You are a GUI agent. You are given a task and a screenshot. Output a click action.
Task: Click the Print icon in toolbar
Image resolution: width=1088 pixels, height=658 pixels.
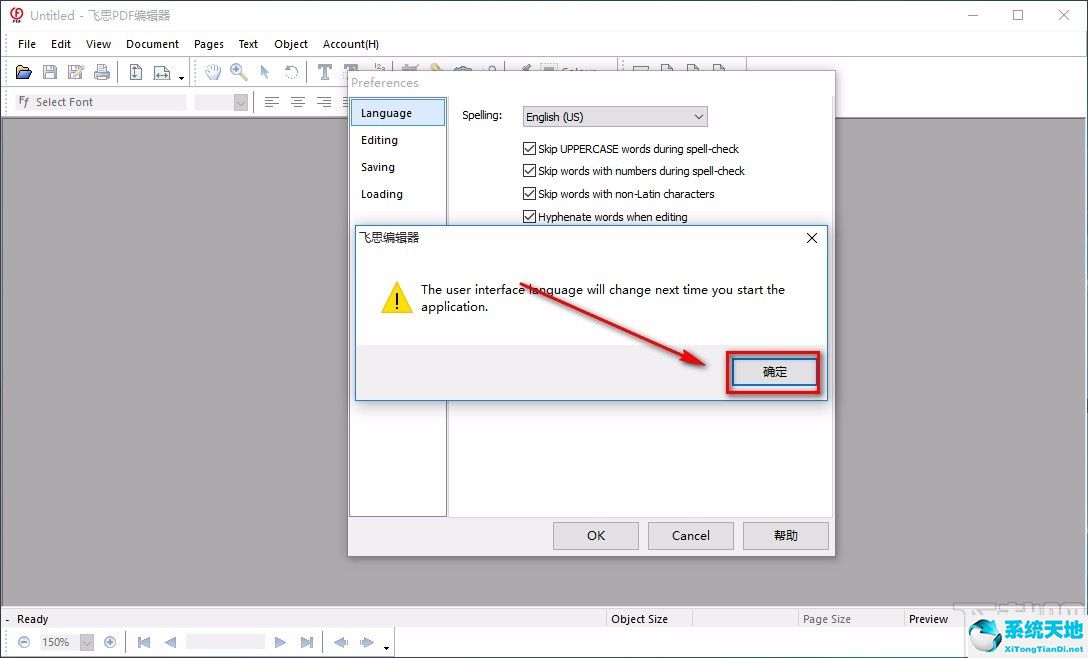[x=102, y=72]
